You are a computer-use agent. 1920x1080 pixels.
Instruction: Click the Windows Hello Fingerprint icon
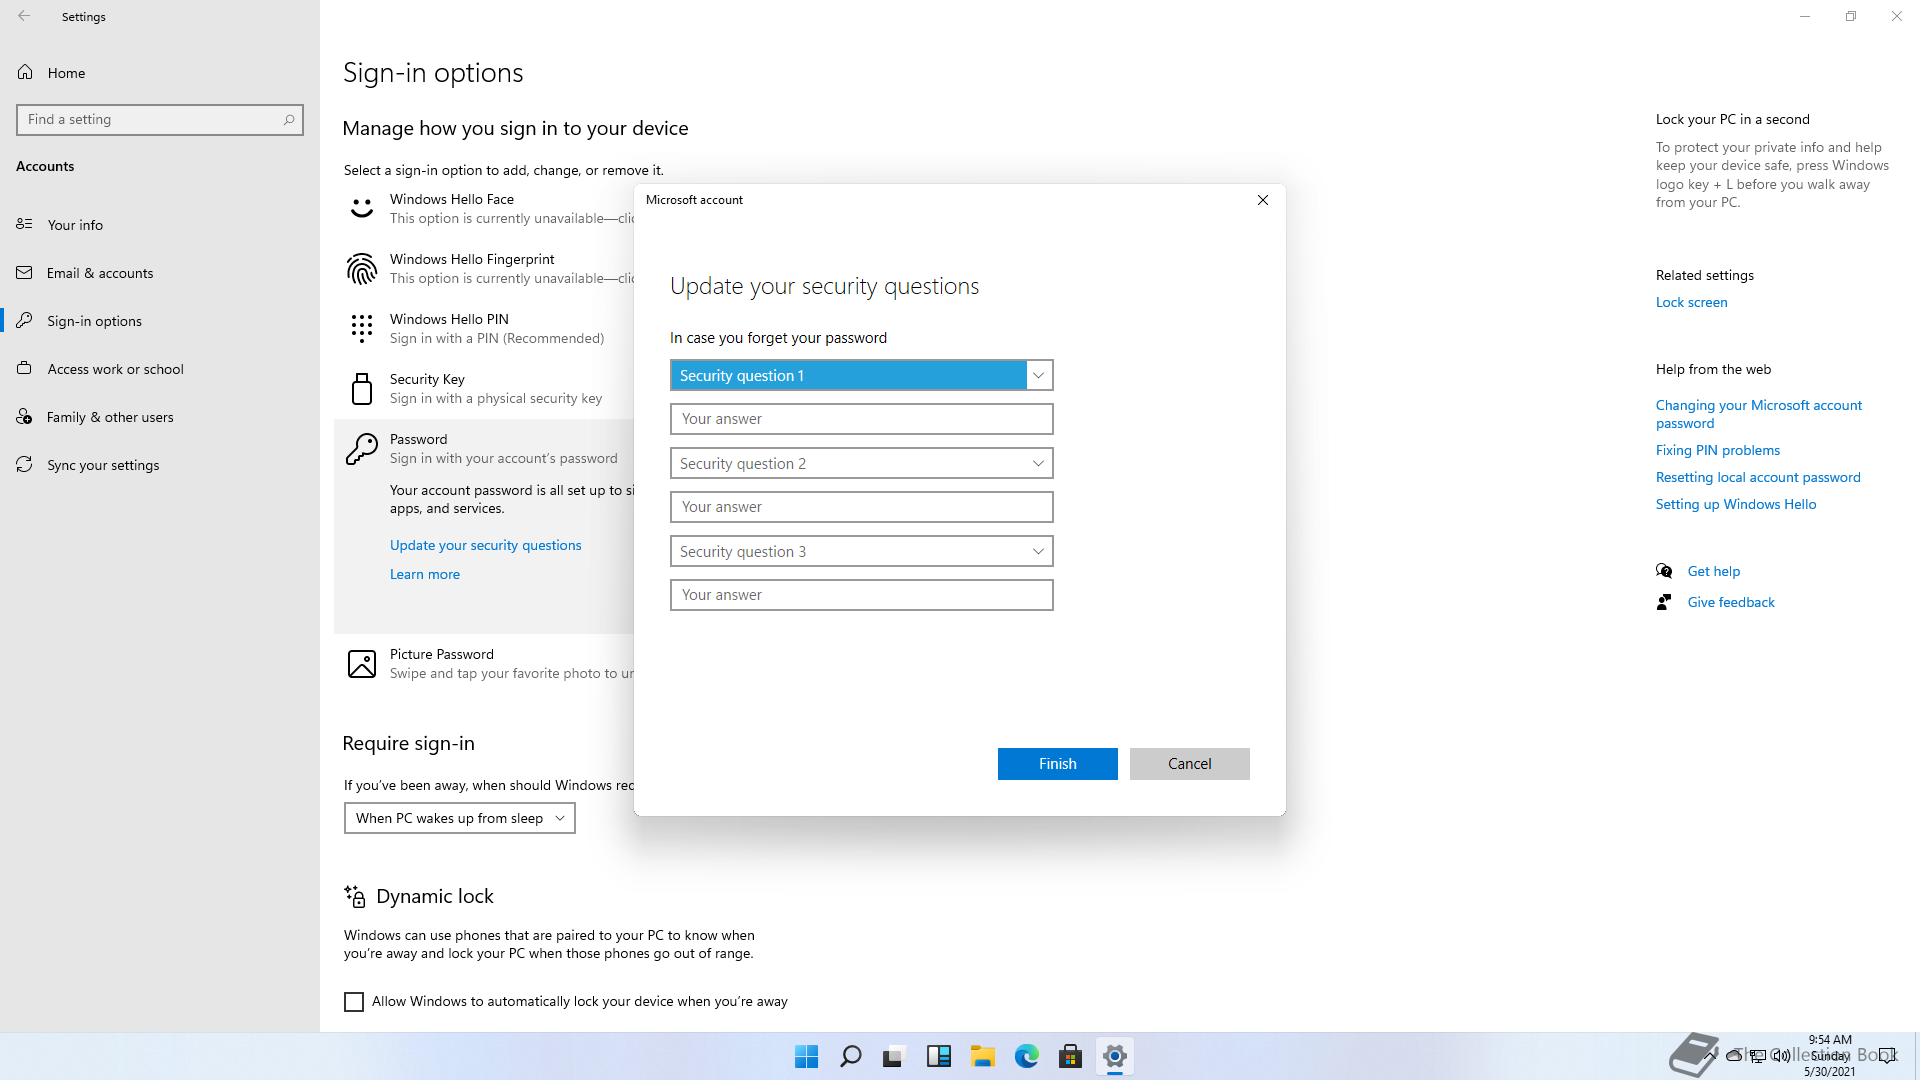(361, 268)
